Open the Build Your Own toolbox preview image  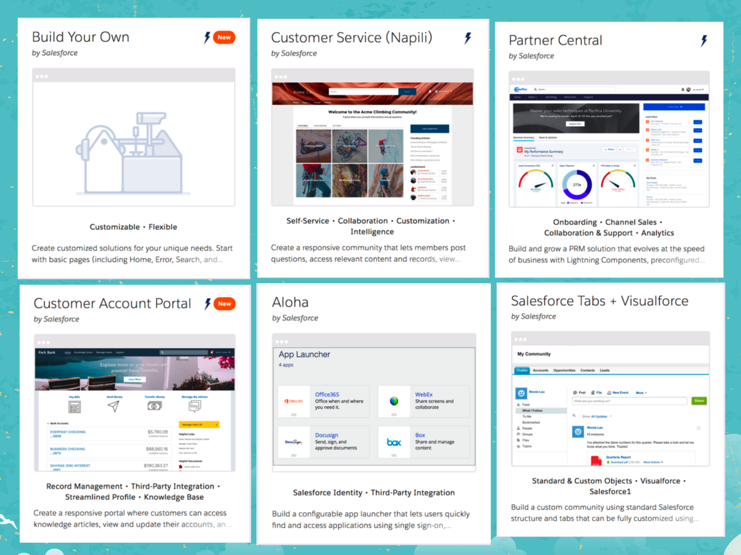(x=134, y=138)
